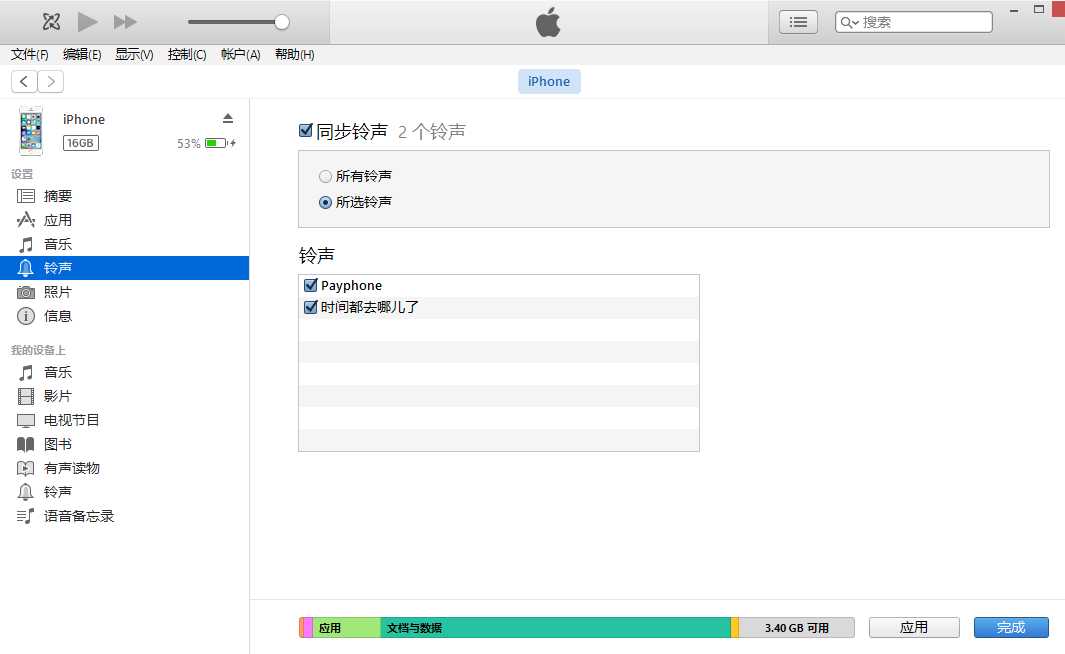Screen dimensions: 1065x654
Task: Toggle the 同步铃声 checkbox
Action: pyautogui.click(x=306, y=130)
